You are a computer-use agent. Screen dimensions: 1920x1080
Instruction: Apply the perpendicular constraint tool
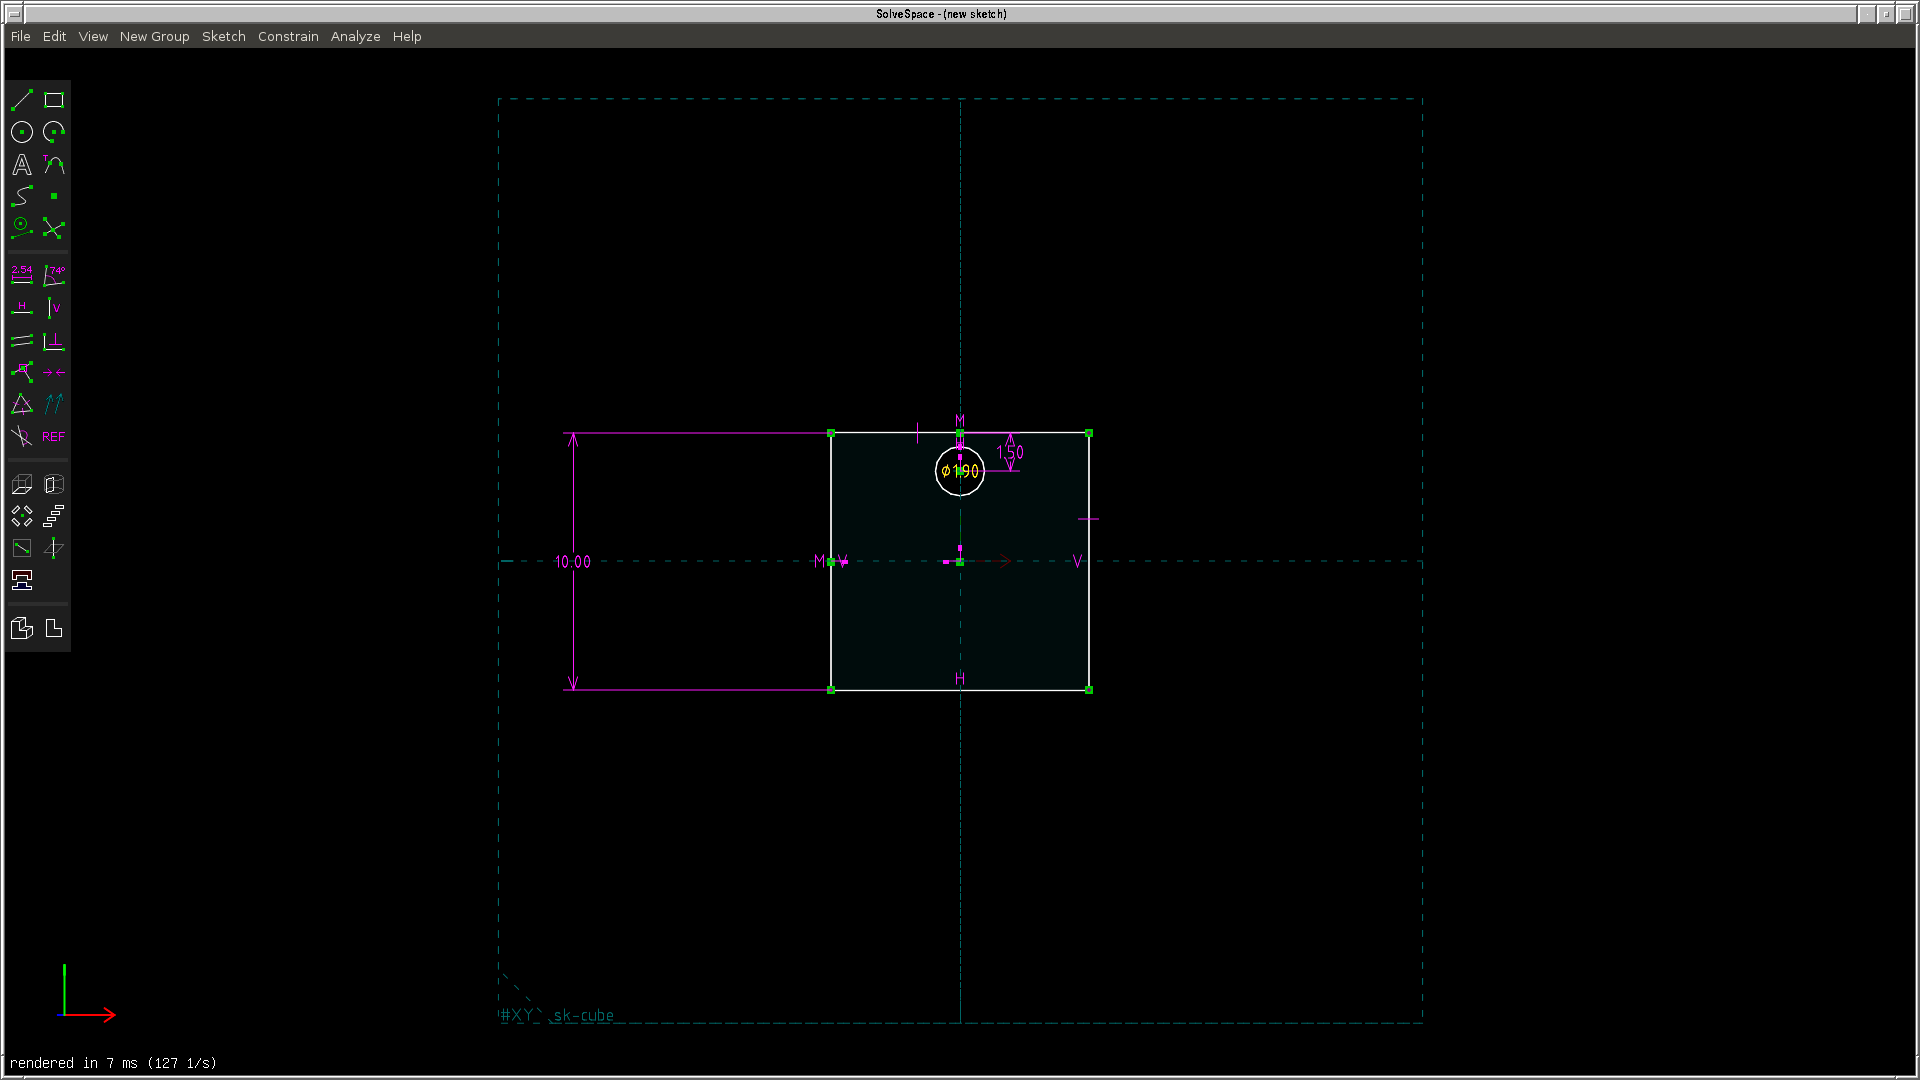pos(54,341)
